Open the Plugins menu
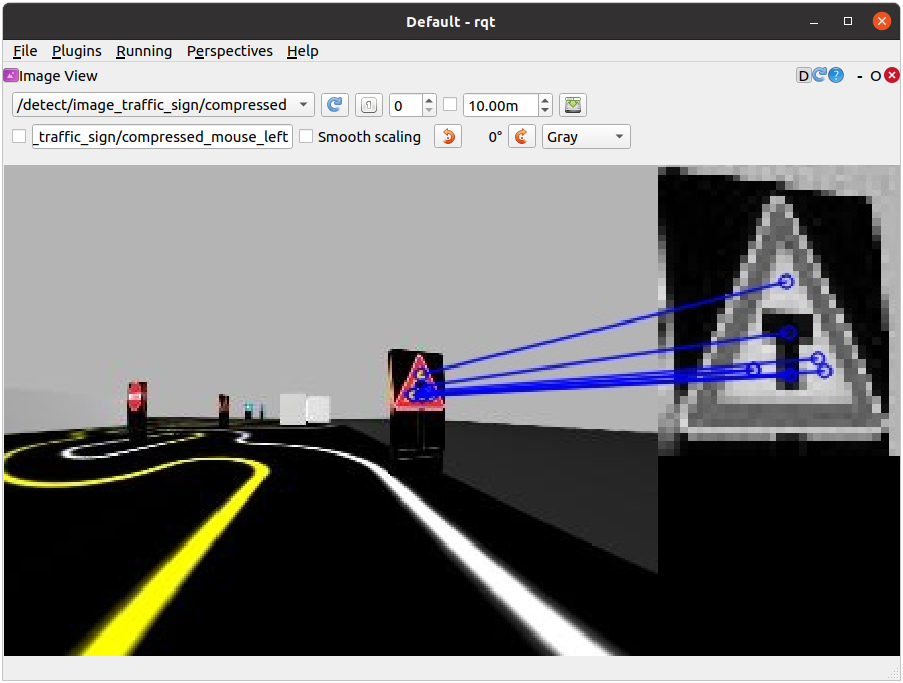This screenshot has height=683, width=903. [77, 51]
